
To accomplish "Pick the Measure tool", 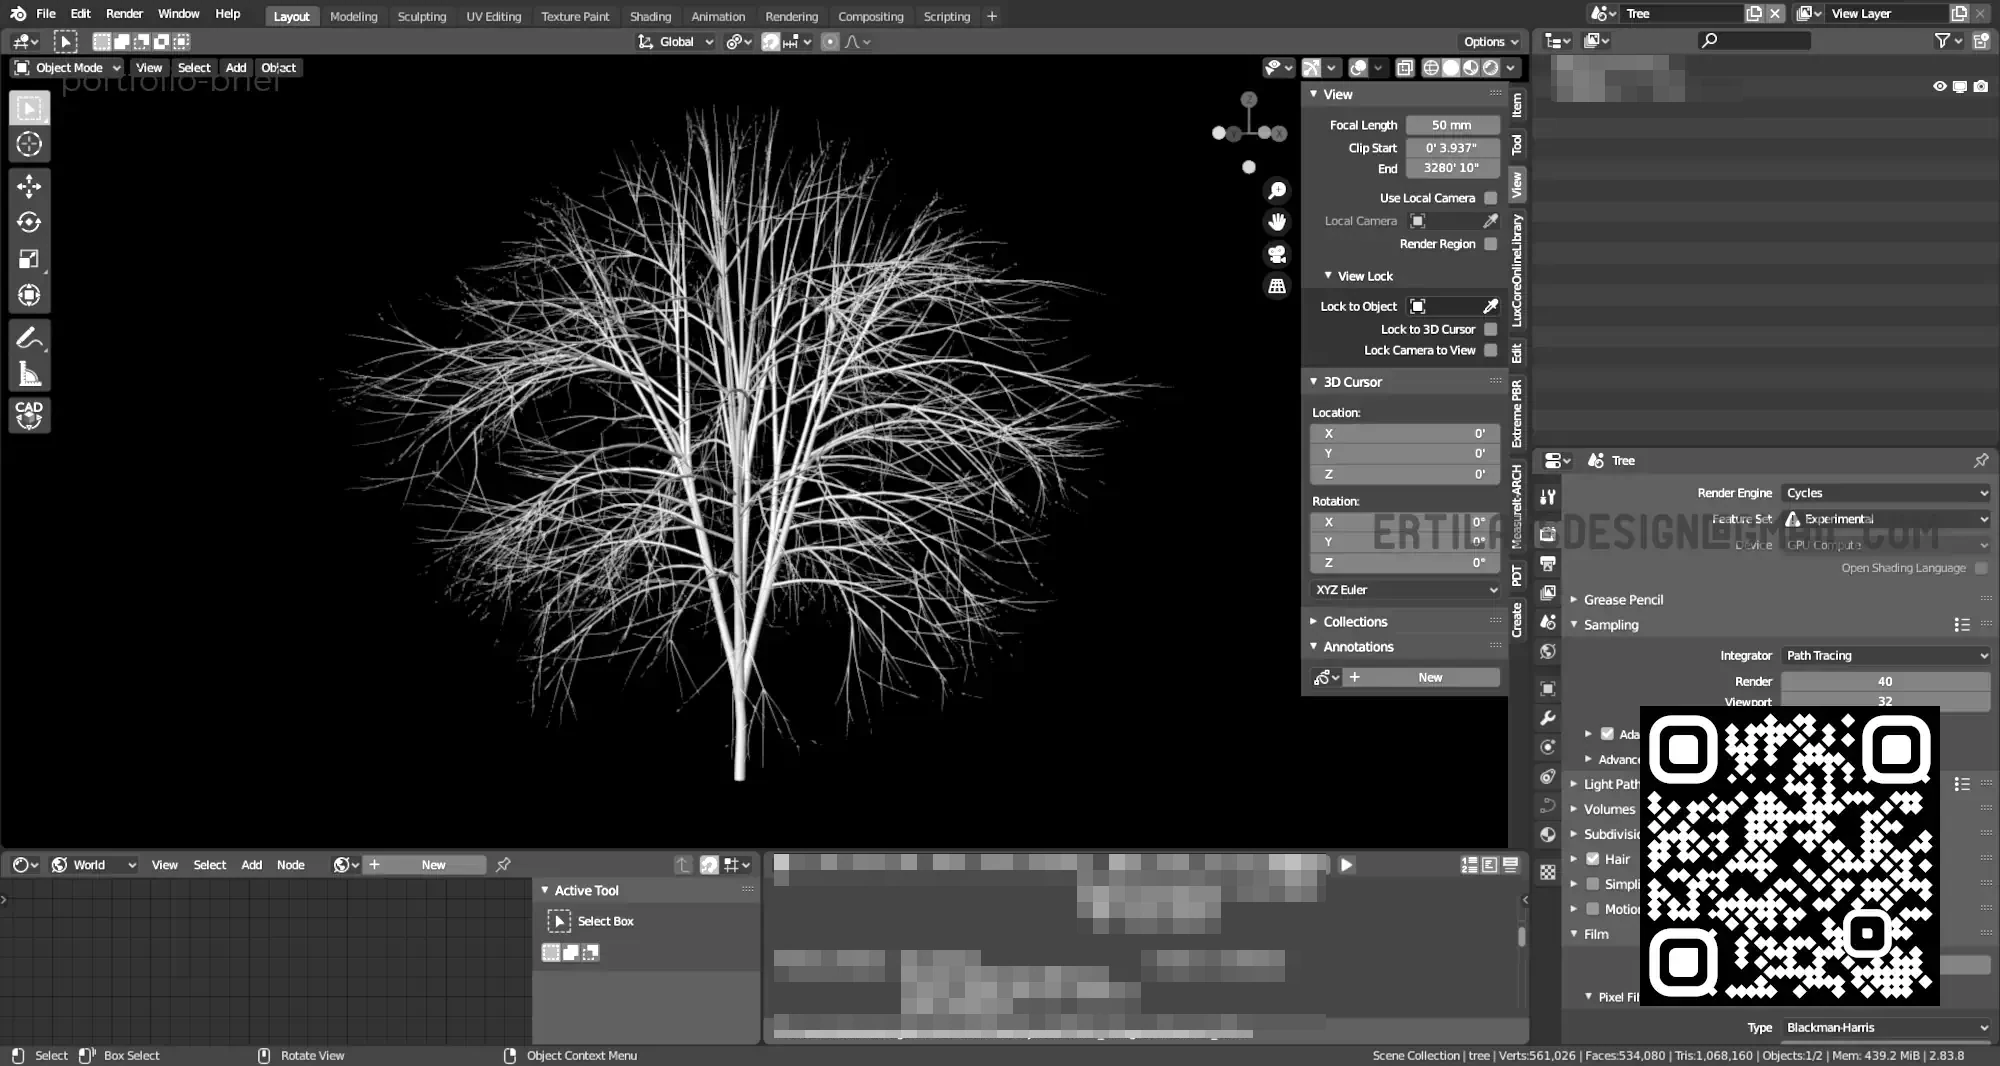I will (29, 375).
